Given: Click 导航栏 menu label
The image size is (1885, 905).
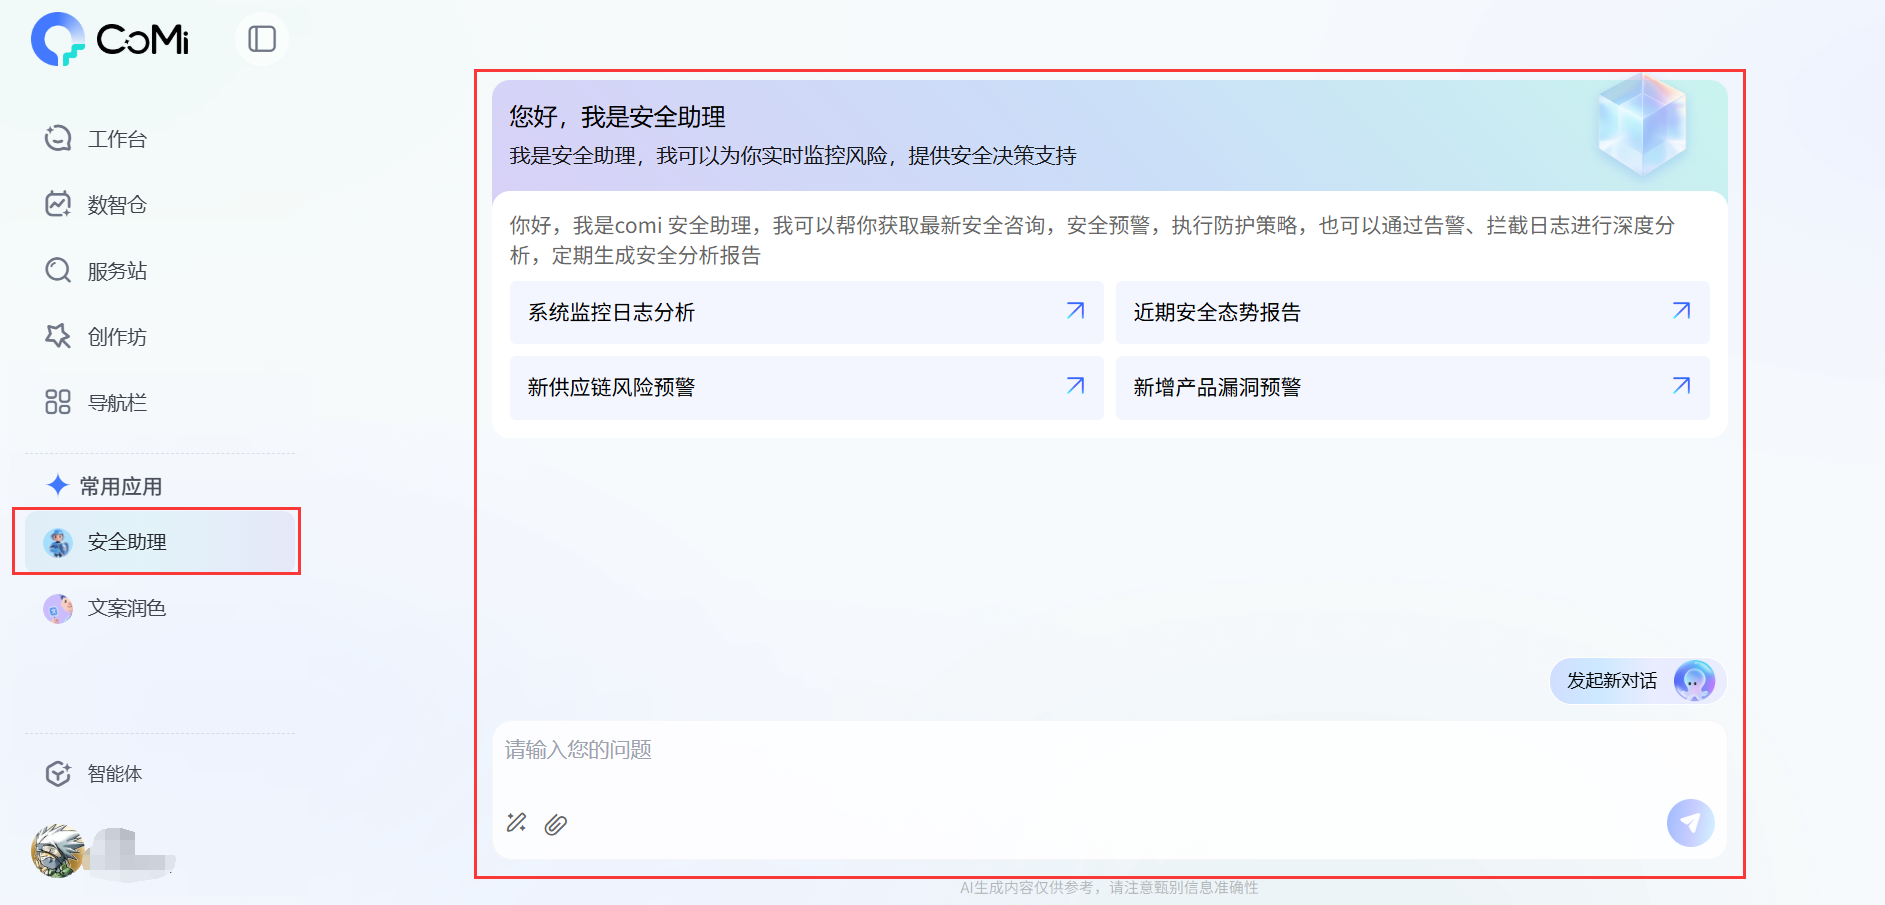Looking at the screenshot, I should point(117,403).
